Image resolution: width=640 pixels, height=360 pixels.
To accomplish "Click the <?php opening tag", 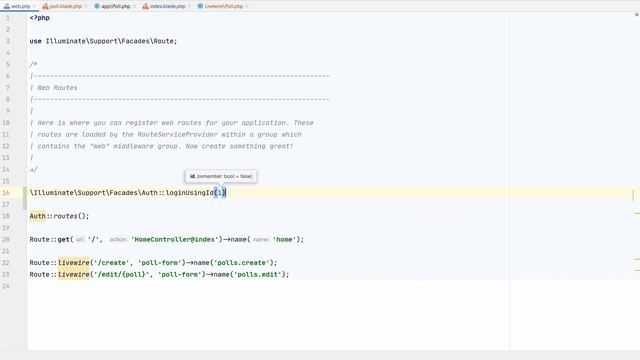I will tap(40, 18).
